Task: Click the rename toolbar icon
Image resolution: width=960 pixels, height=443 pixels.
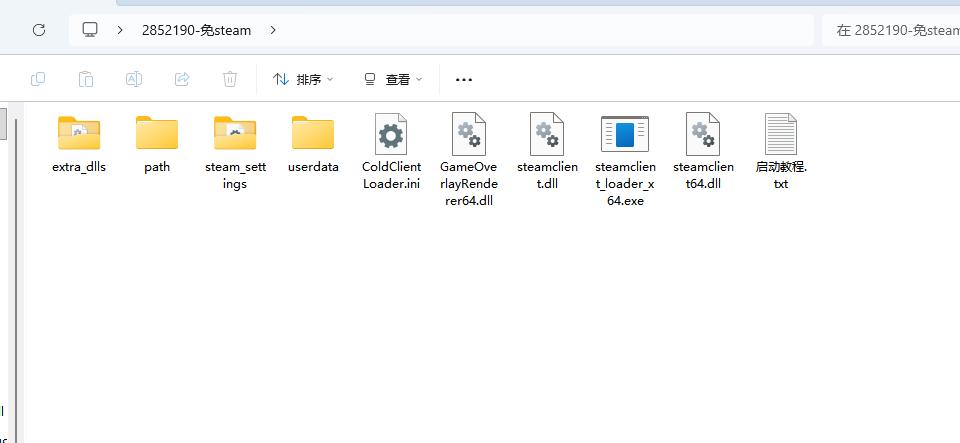Action: coord(133,79)
